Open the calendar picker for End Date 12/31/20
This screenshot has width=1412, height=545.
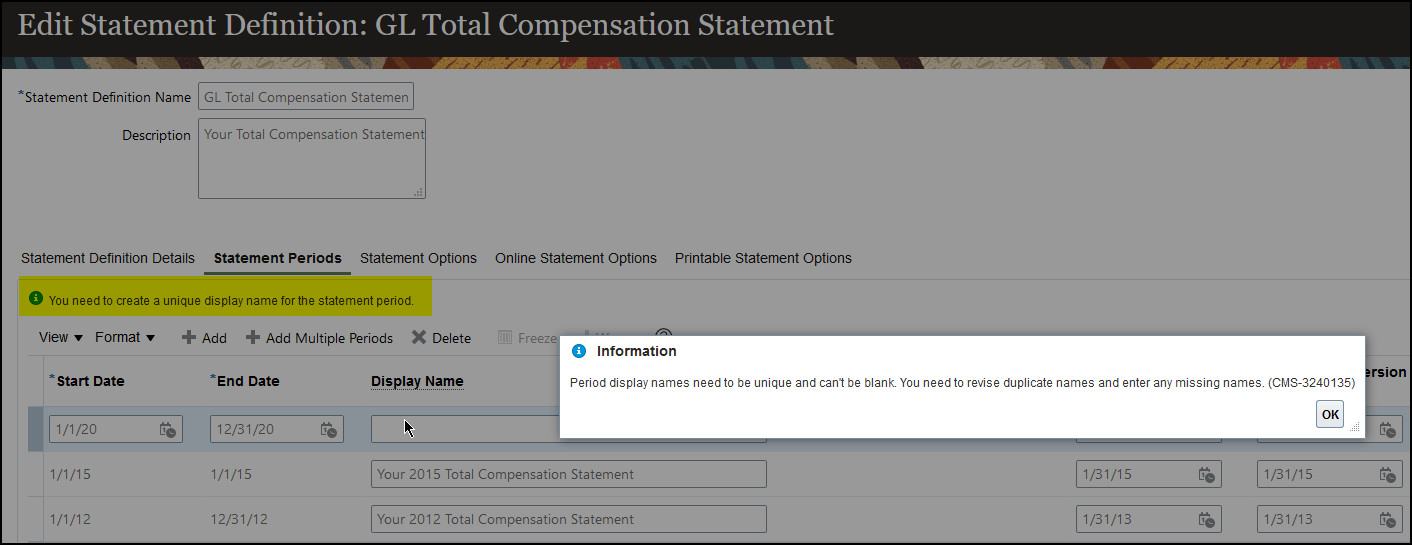click(x=329, y=430)
